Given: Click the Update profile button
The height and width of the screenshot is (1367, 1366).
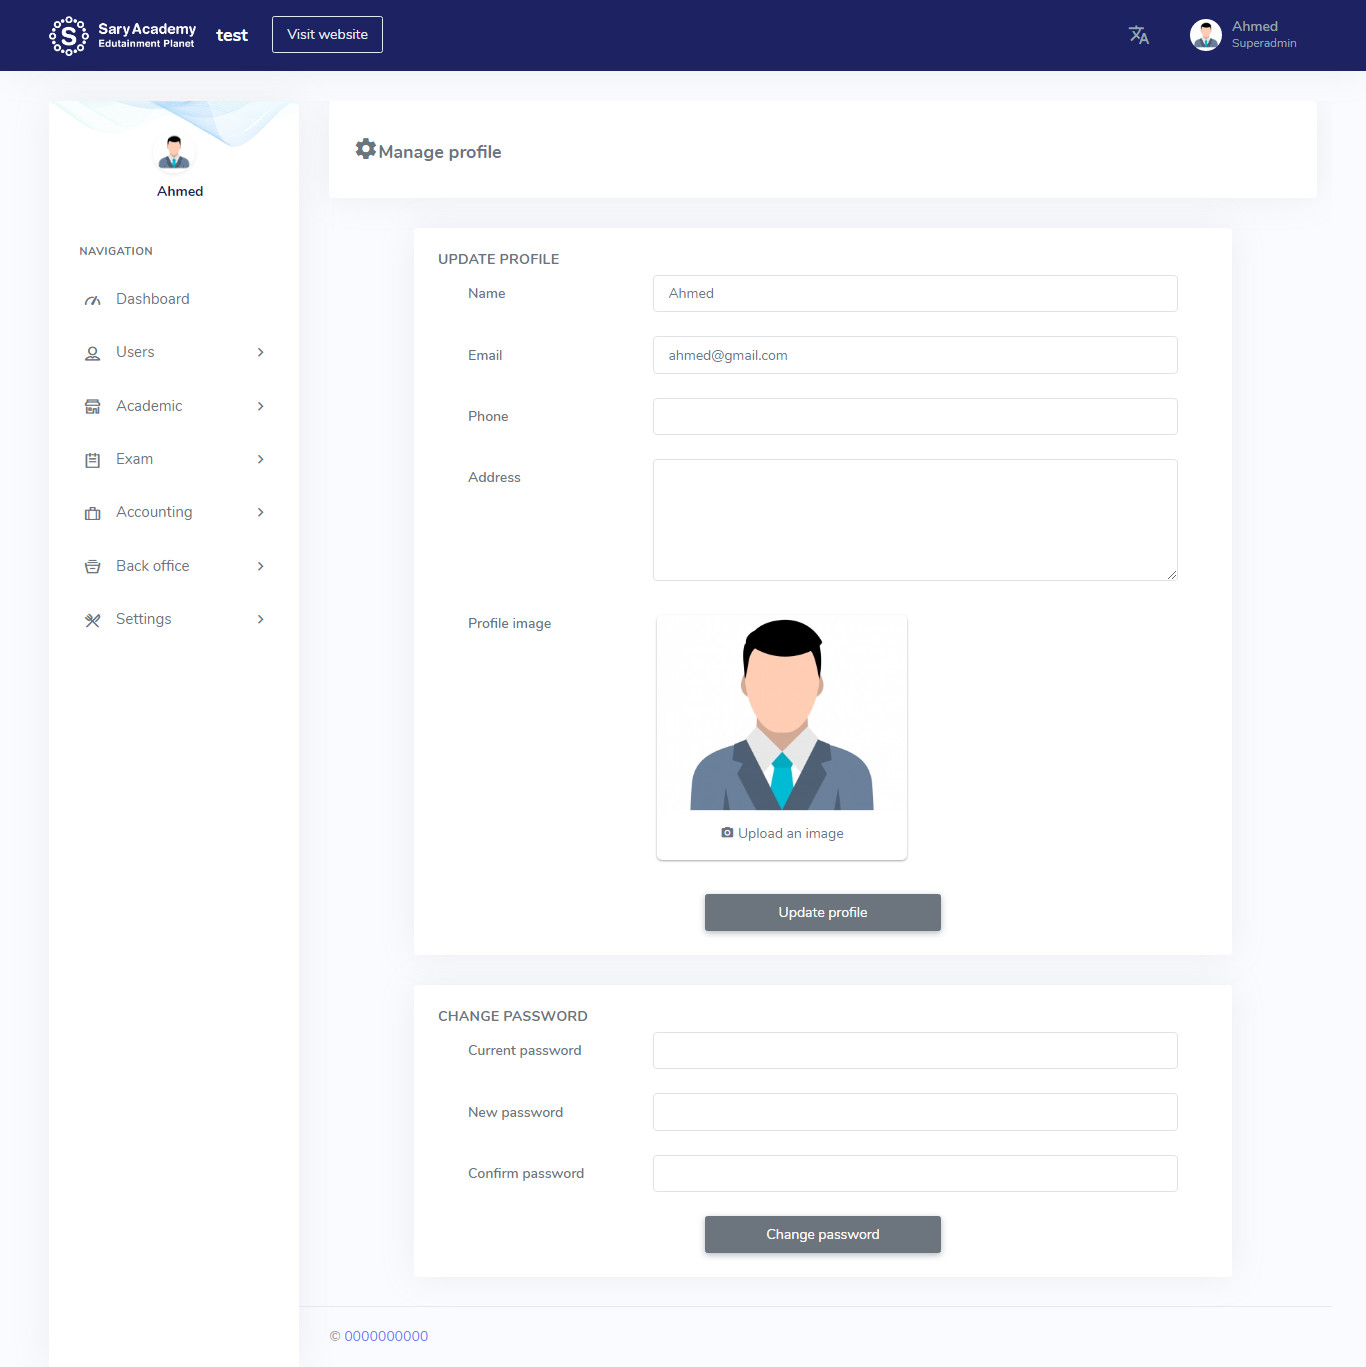Looking at the screenshot, I should (823, 912).
